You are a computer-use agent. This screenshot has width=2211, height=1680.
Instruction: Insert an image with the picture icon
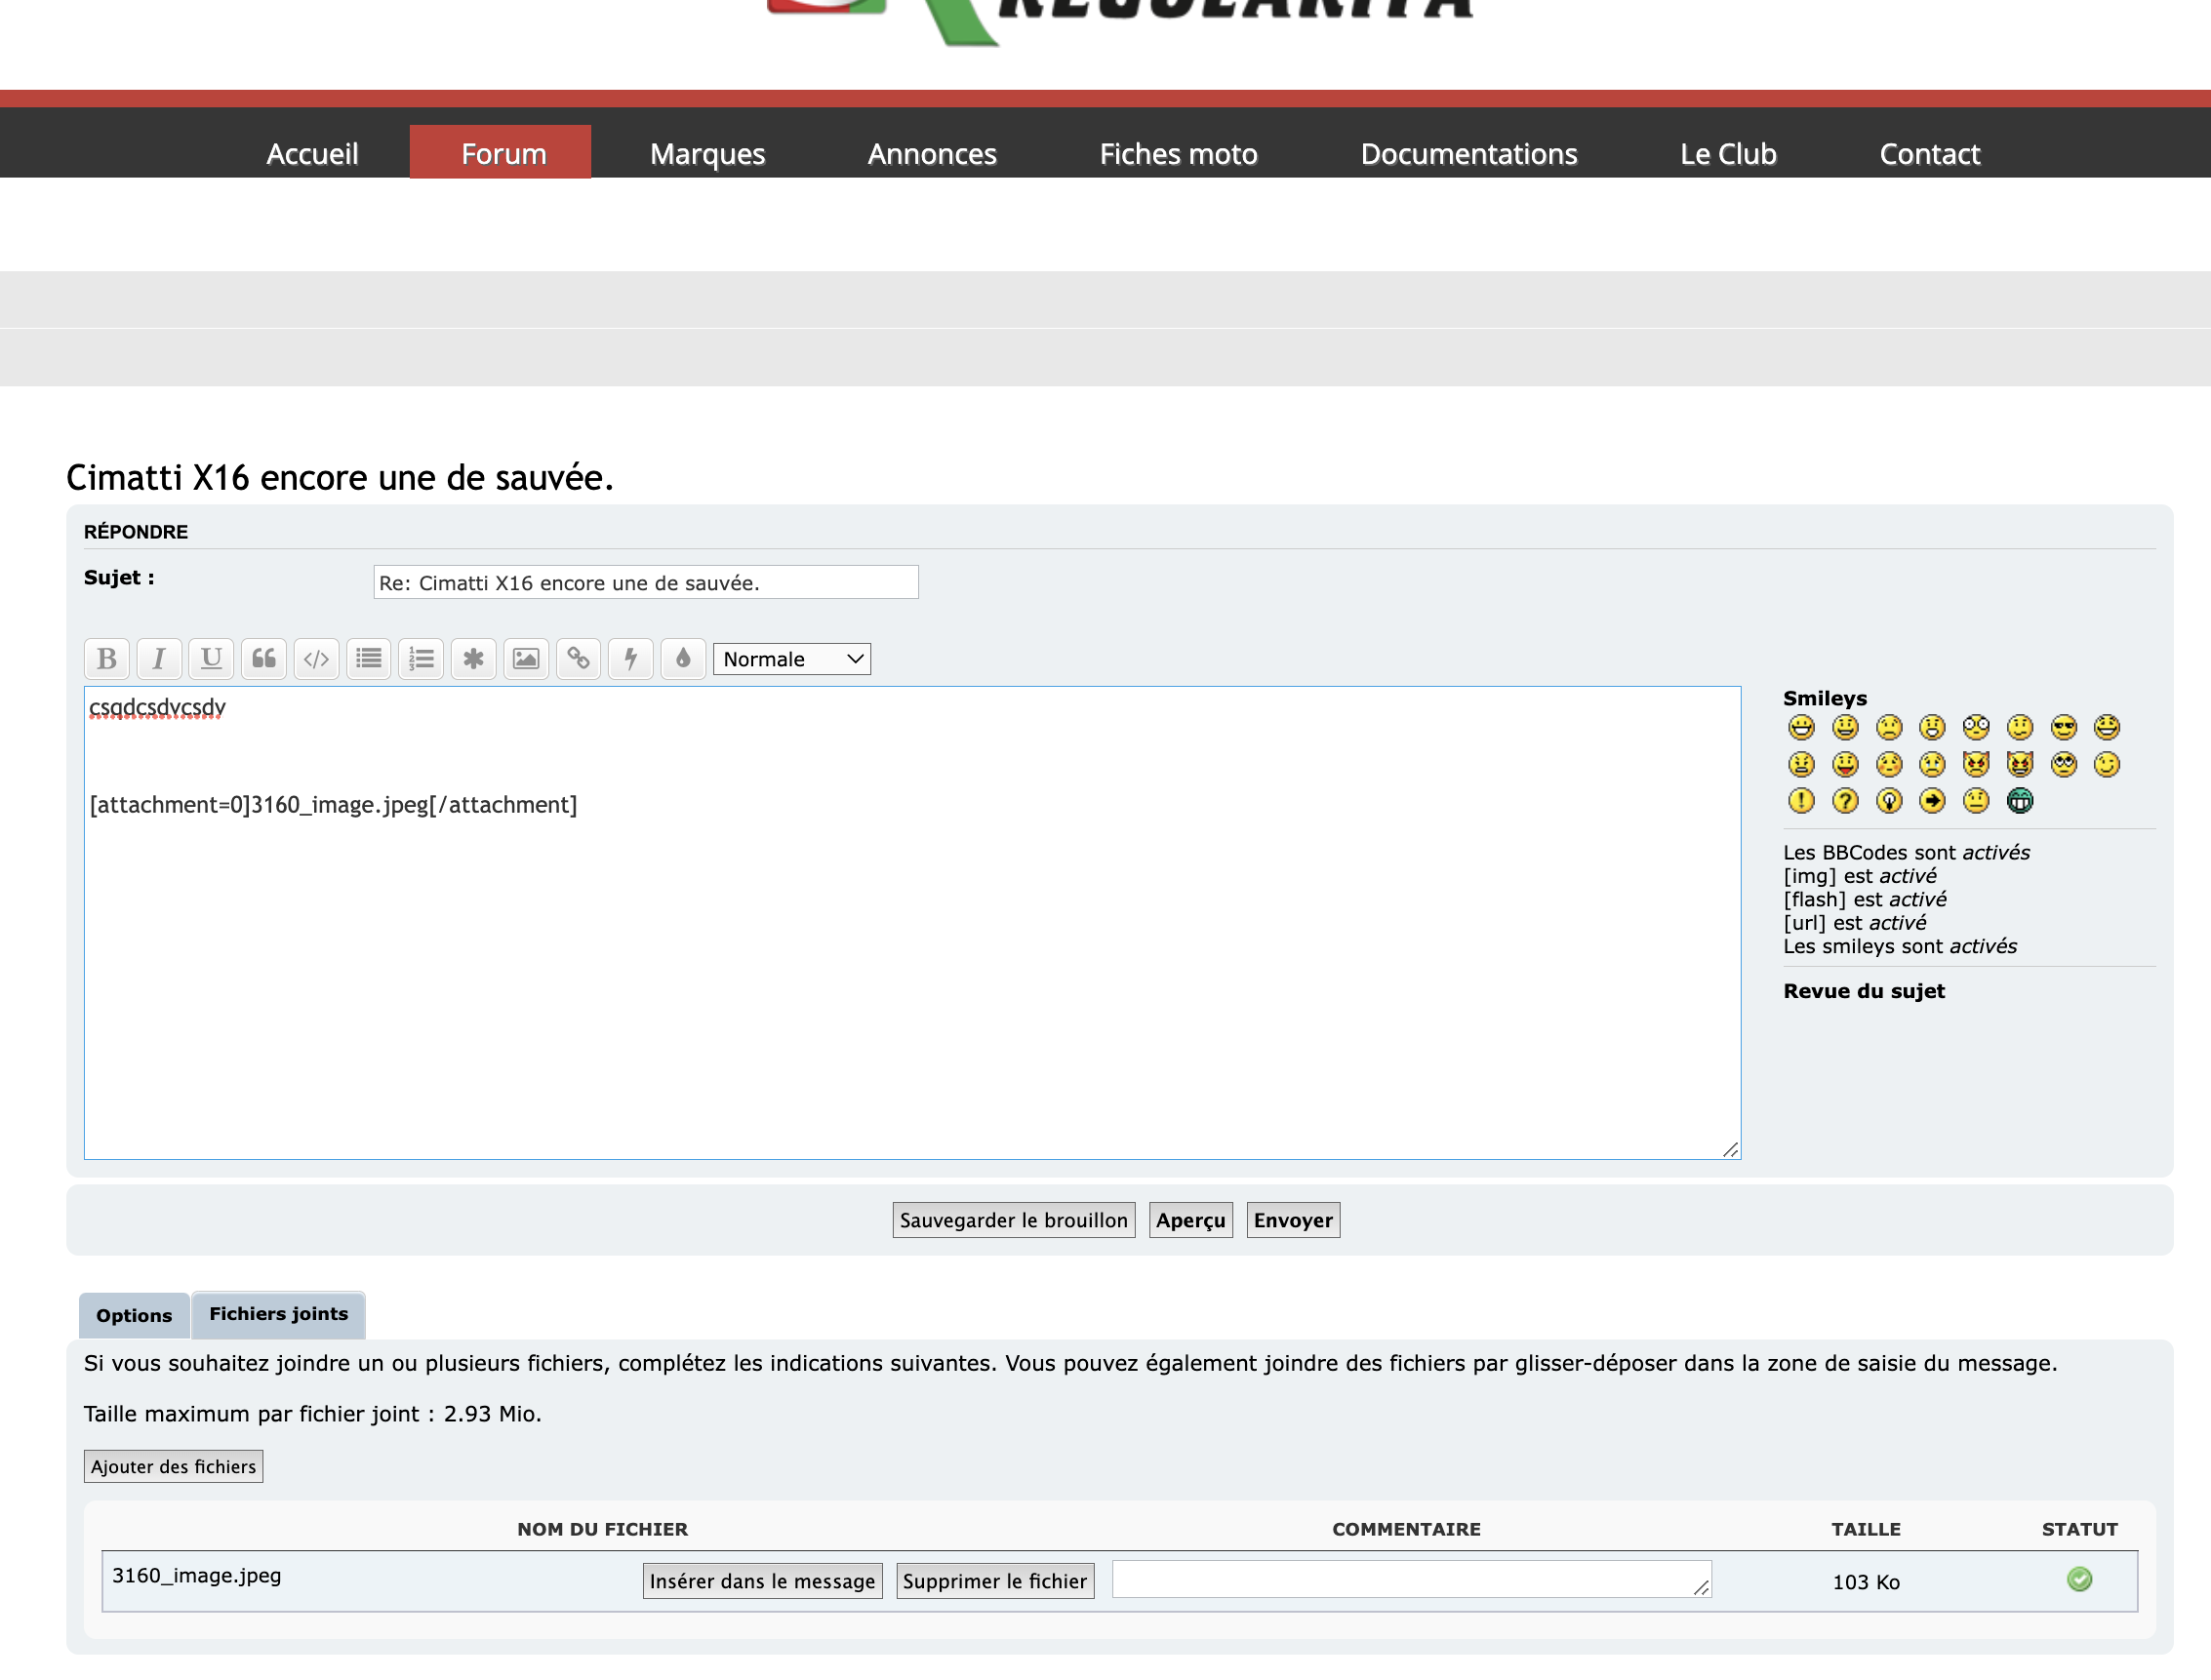tap(526, 659)
